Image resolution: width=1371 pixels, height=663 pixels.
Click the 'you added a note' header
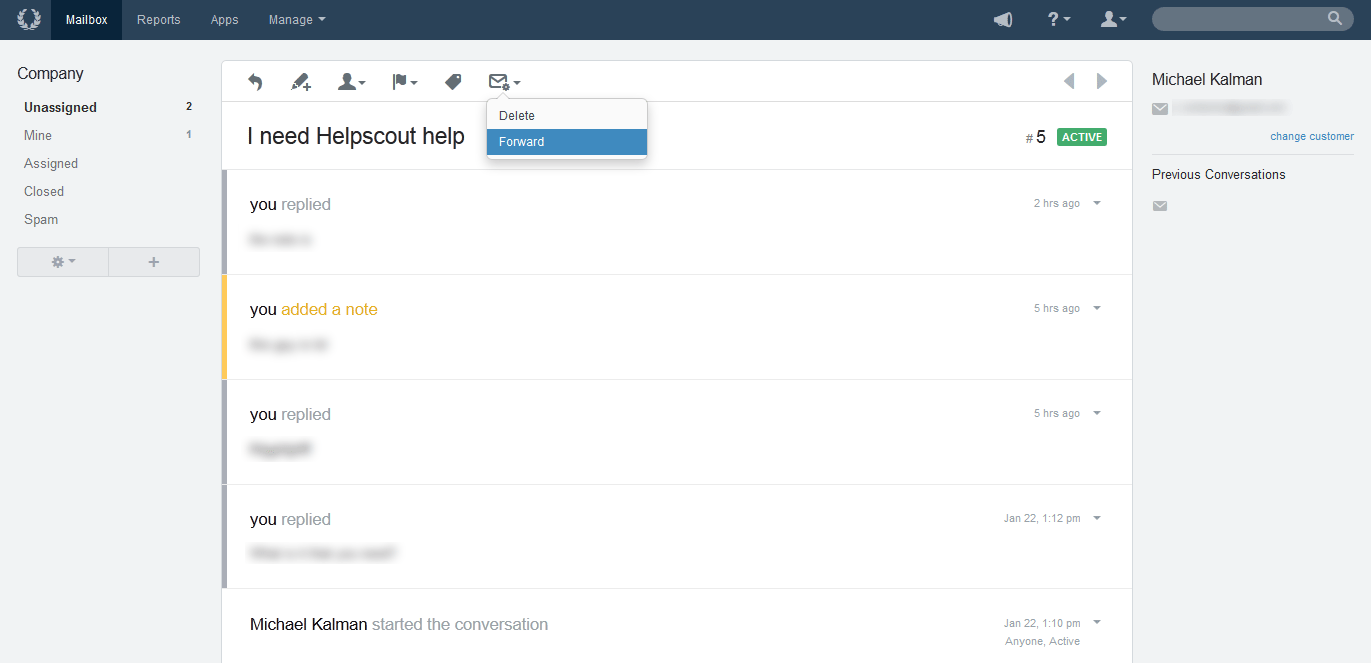[x=314, y=310]
